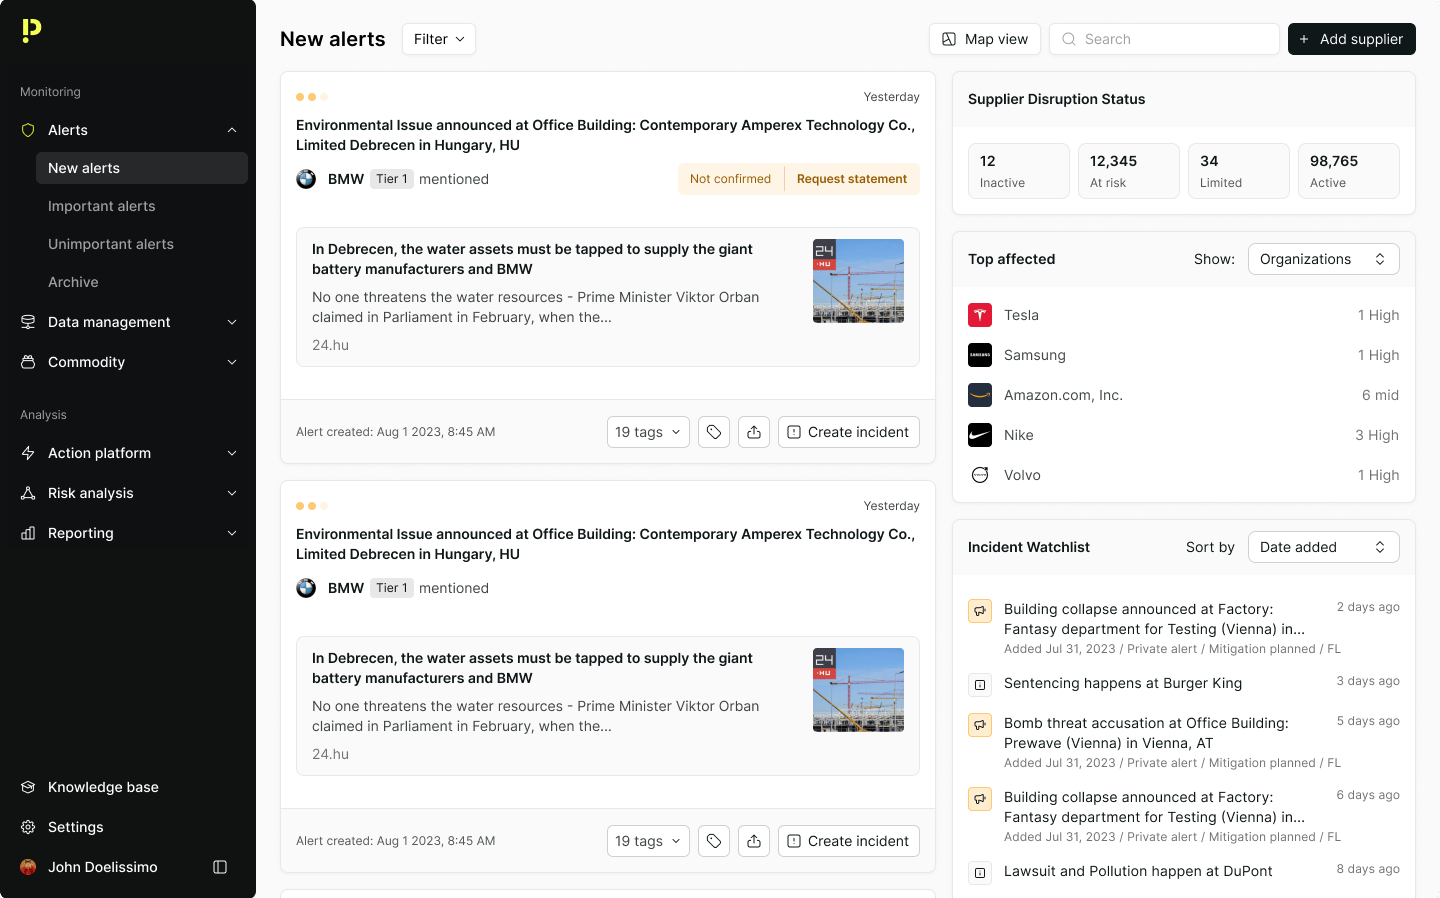Click the 12,345 At risk card
This screenshot has height=898, width=1440.
pos(1129,171)
